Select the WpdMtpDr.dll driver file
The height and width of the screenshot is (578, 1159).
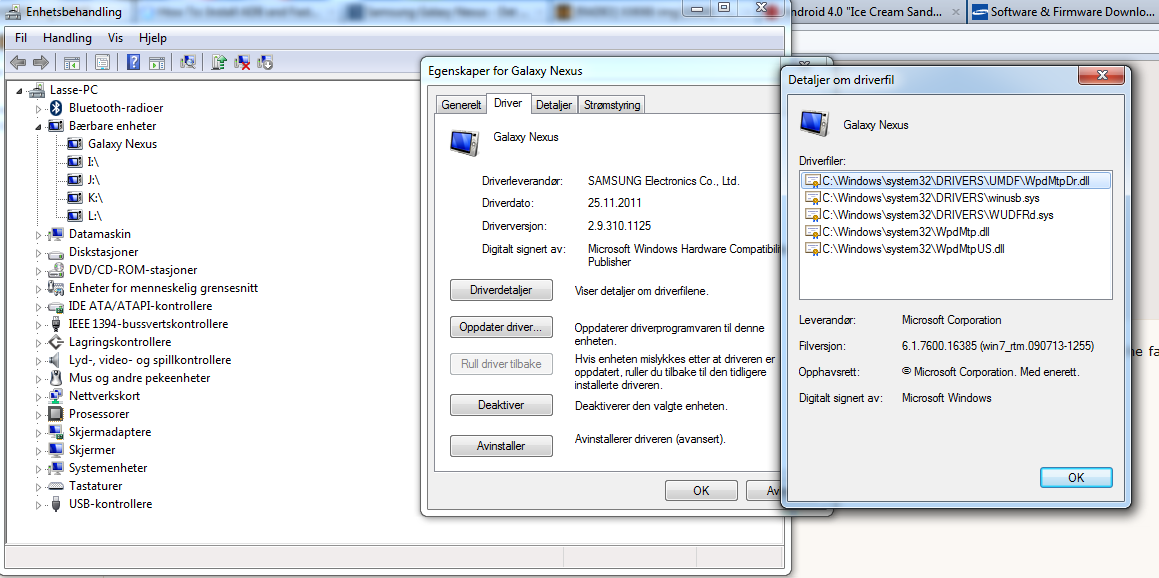tap(956, 180)
